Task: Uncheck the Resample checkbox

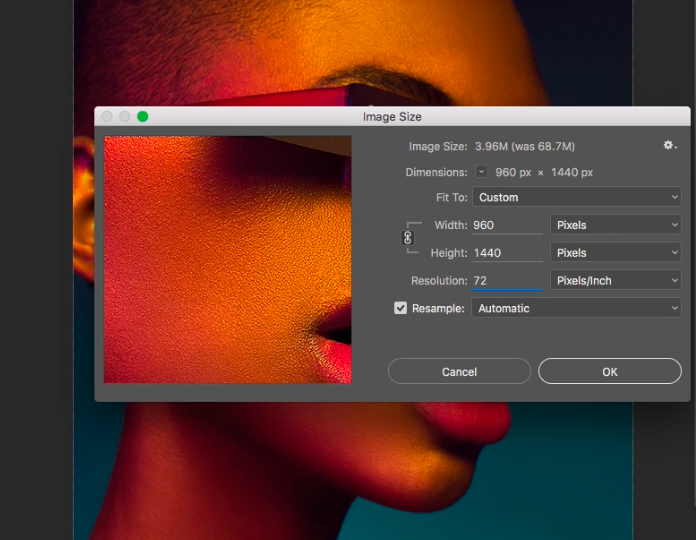Action: 400,308
